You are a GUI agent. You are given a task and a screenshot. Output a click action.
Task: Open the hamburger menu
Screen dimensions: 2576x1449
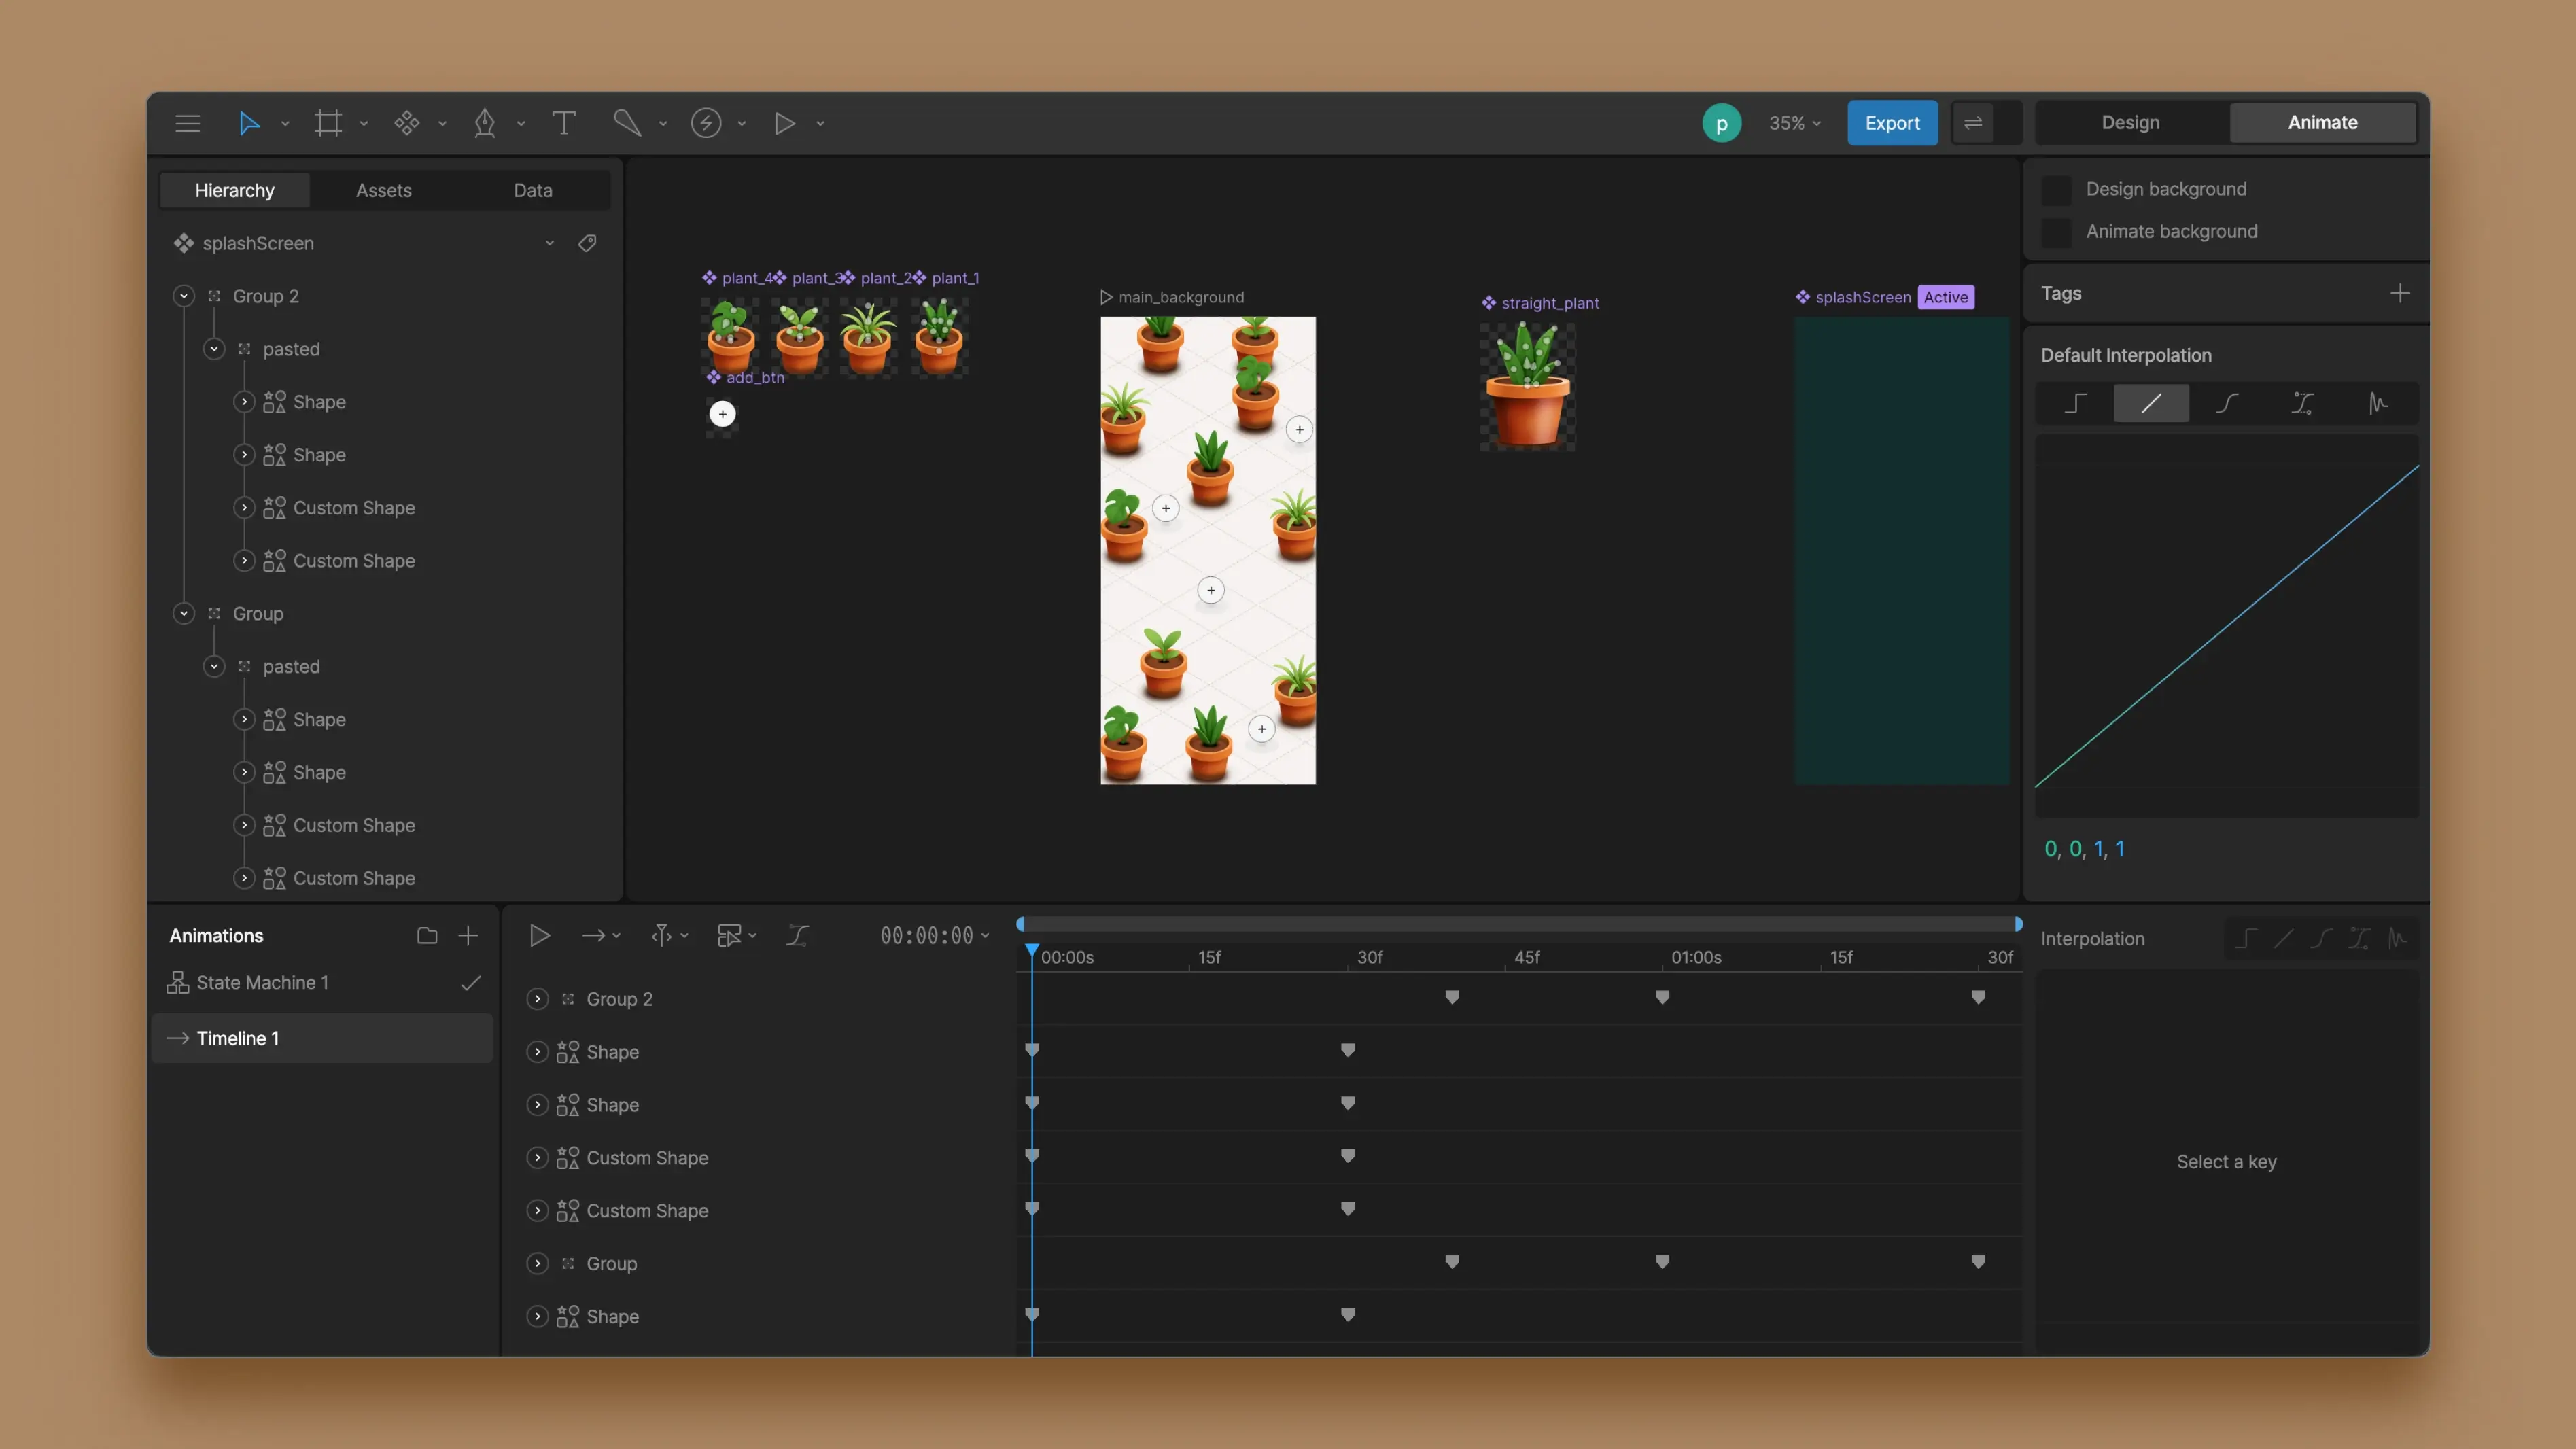coord(187,123)
